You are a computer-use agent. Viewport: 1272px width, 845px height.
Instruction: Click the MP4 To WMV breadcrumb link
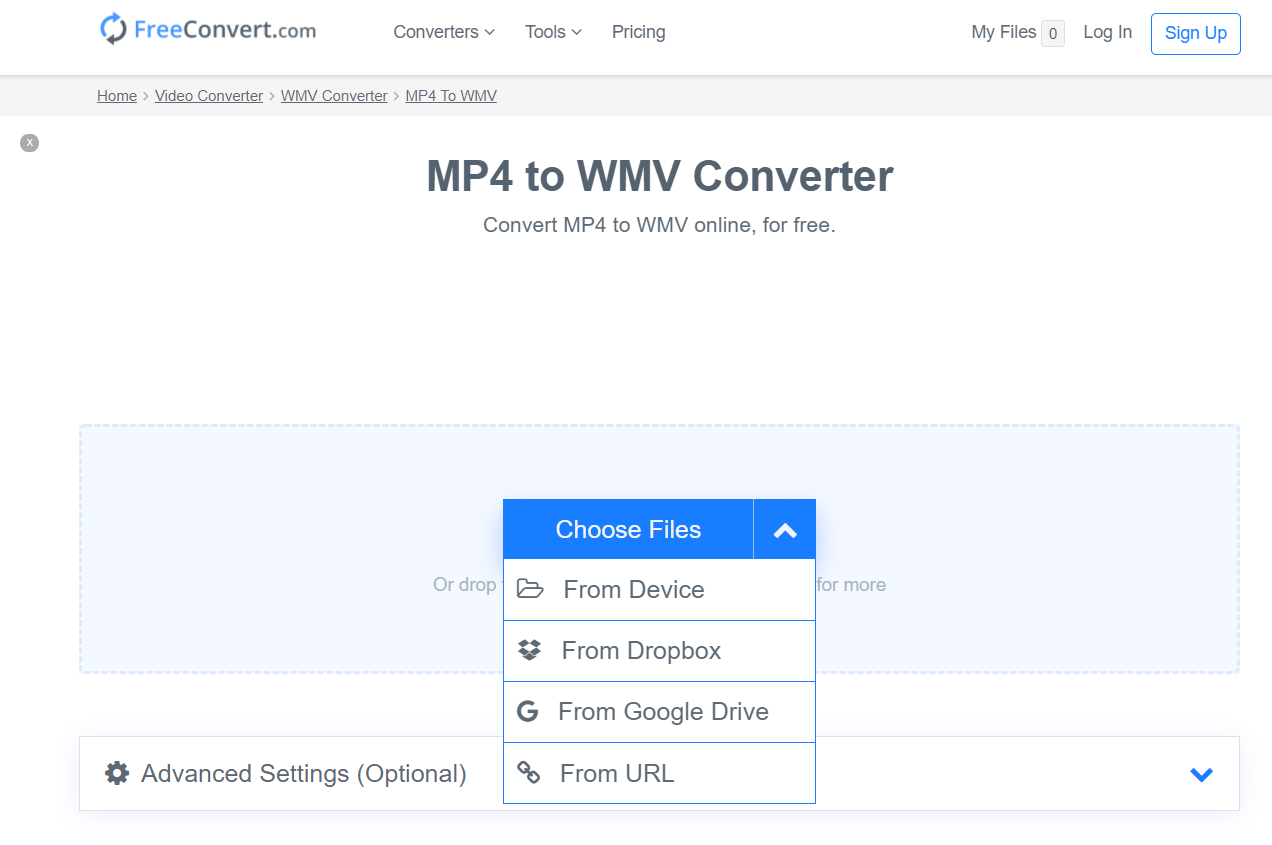[x=451, y=96]
